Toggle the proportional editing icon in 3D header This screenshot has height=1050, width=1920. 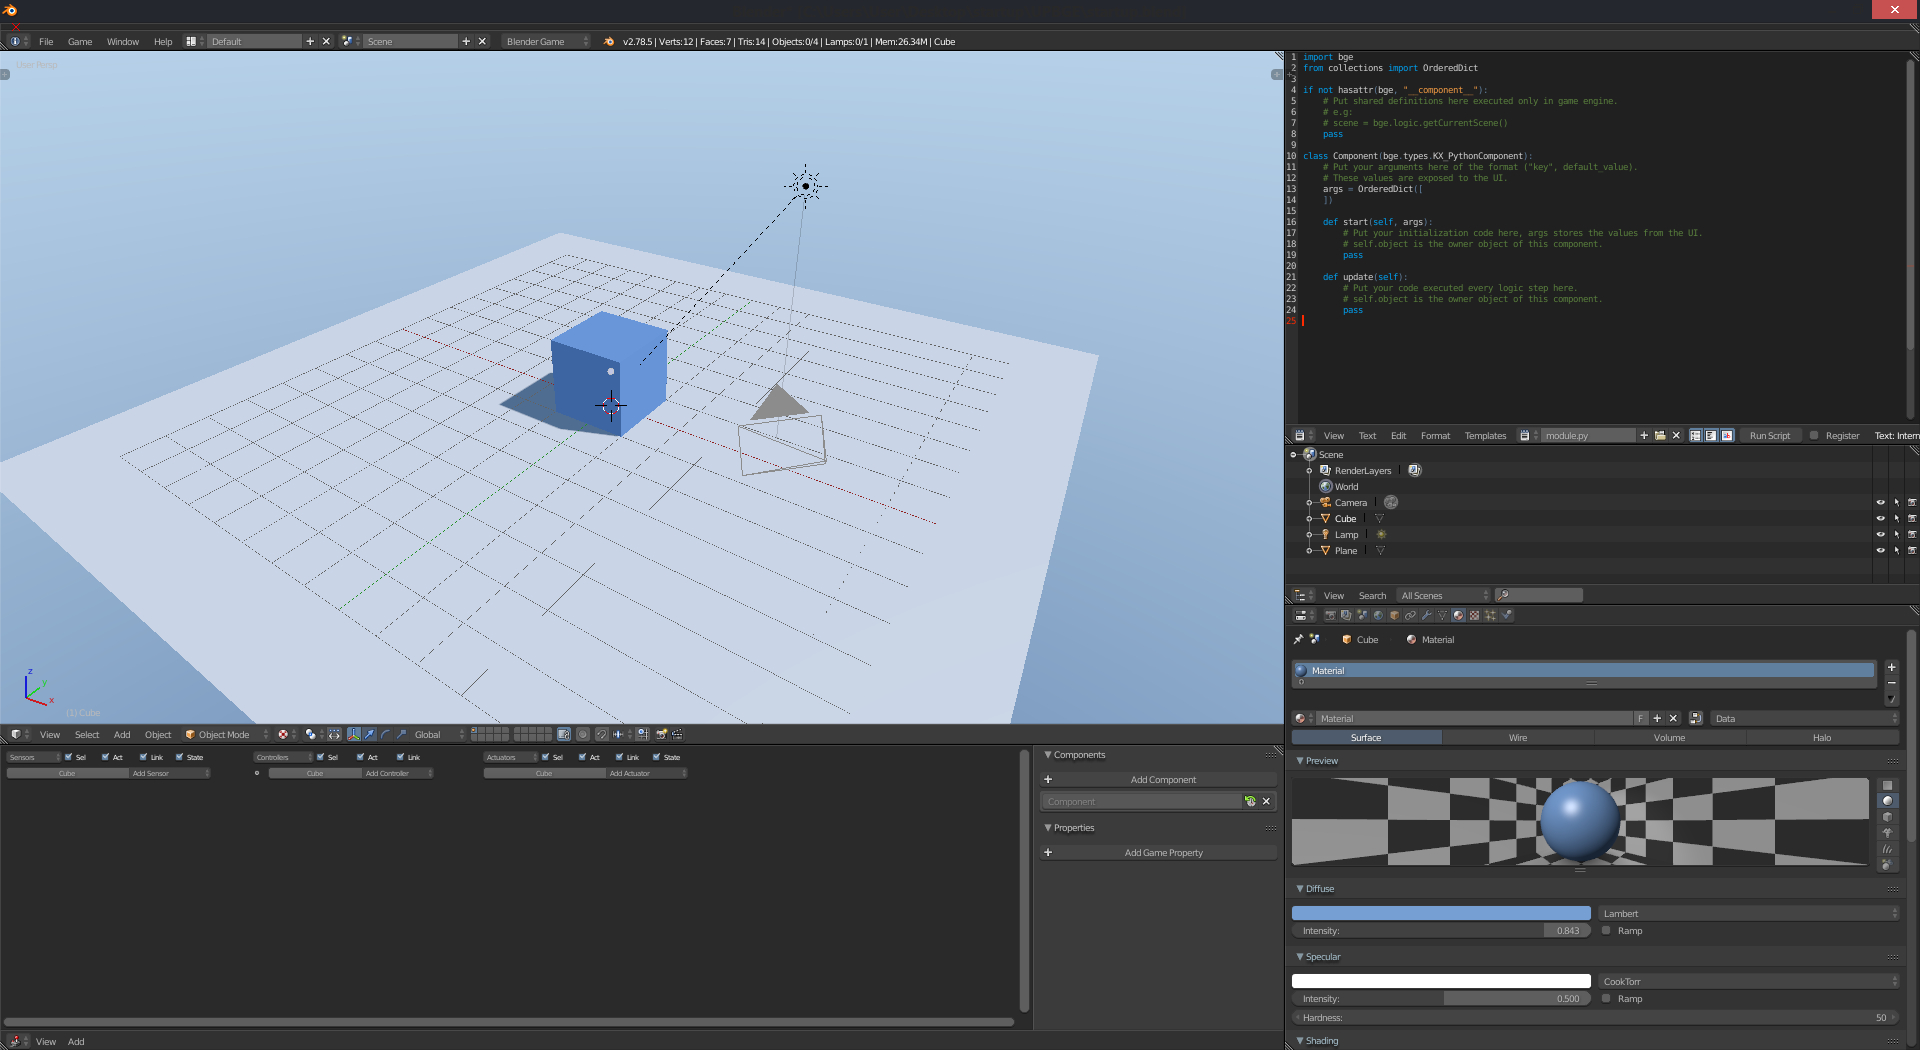[x=583, y=734]
